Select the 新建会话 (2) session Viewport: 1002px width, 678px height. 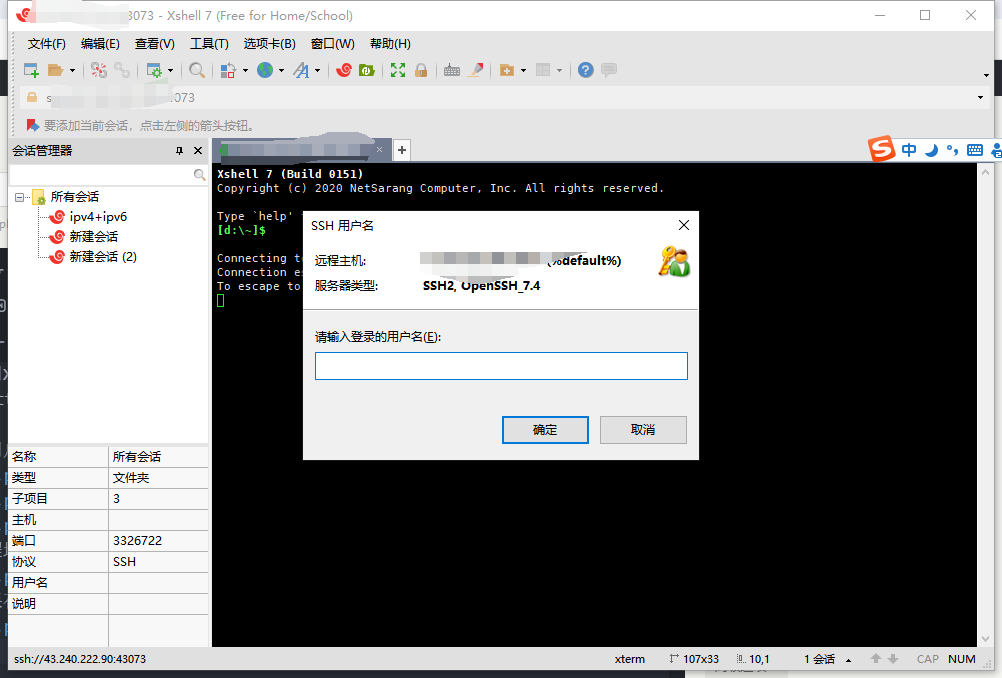(103, 256)
